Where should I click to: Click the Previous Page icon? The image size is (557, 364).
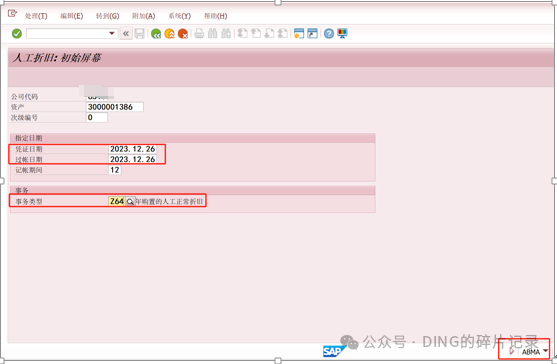[256, 34]
